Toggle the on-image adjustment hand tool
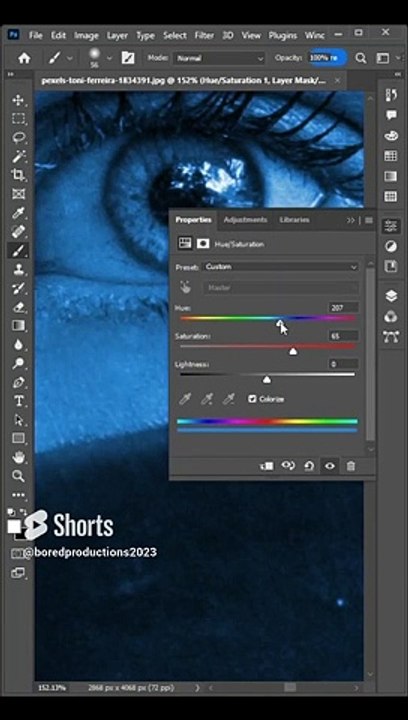 coord(185,288)
